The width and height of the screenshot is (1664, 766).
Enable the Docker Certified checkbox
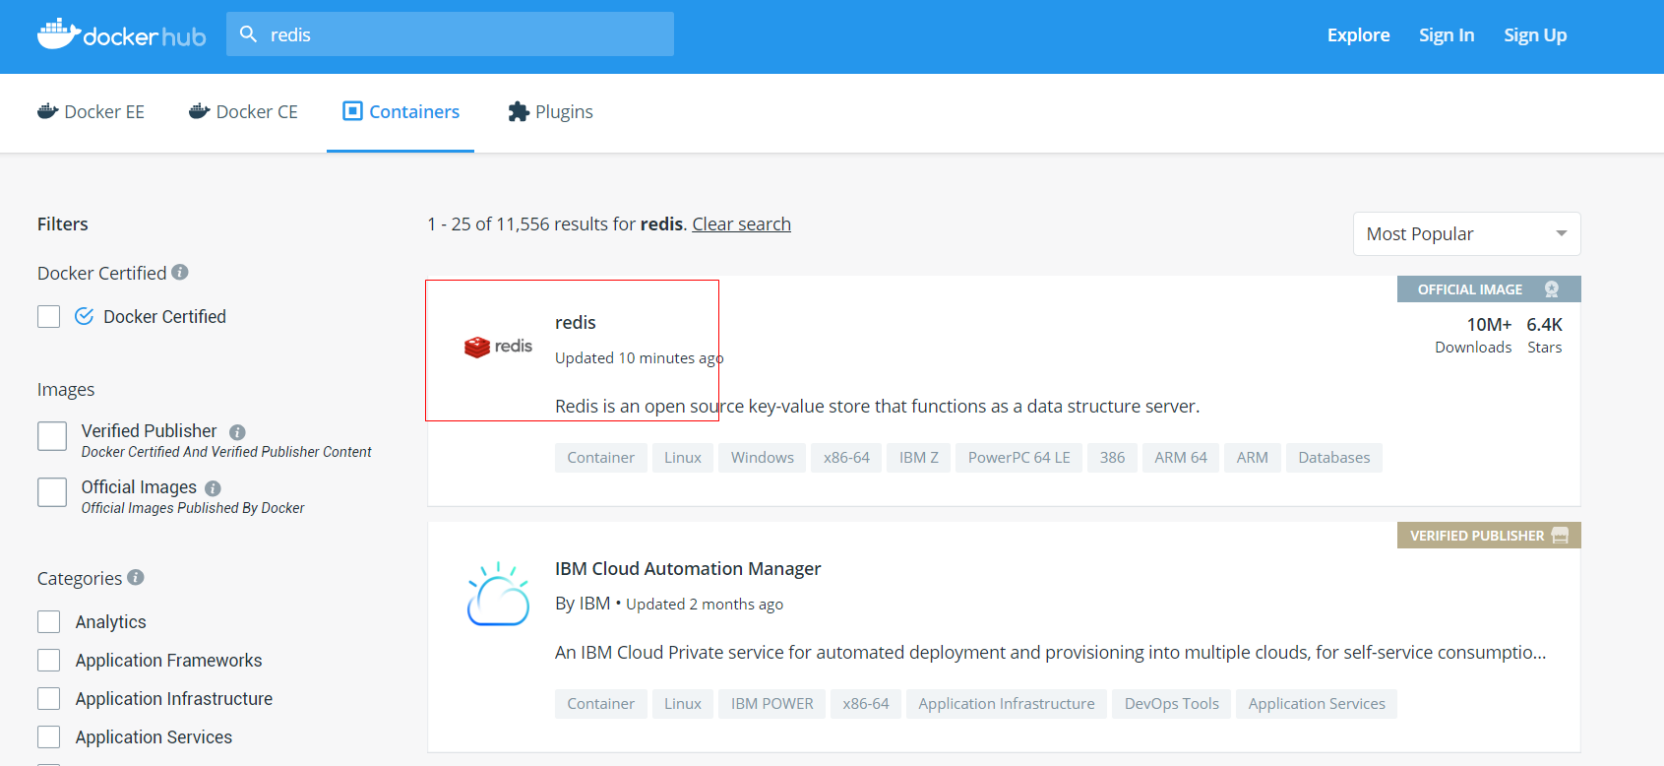pyautogui.click(x=49, y=317)
